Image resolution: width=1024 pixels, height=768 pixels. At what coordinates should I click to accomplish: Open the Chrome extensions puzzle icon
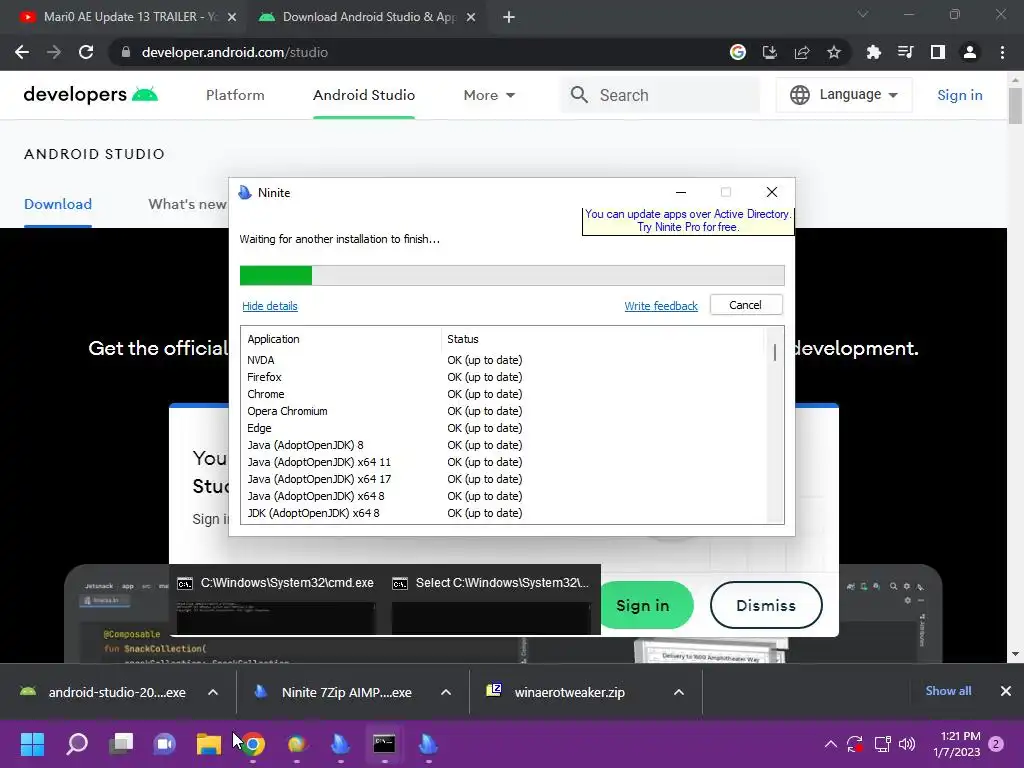pyautogui.click(x=873, y=52)
